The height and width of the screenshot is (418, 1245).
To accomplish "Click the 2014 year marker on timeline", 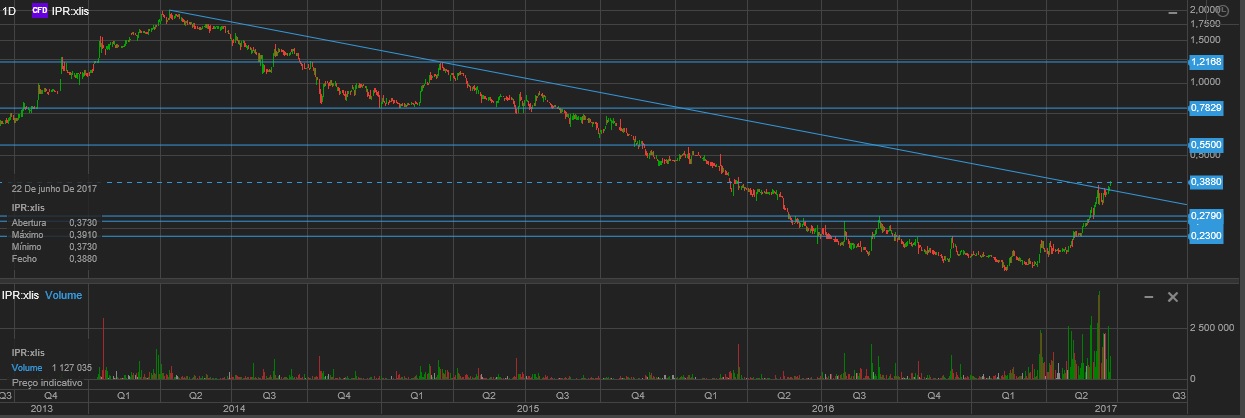I will click(x=234, y=409).
